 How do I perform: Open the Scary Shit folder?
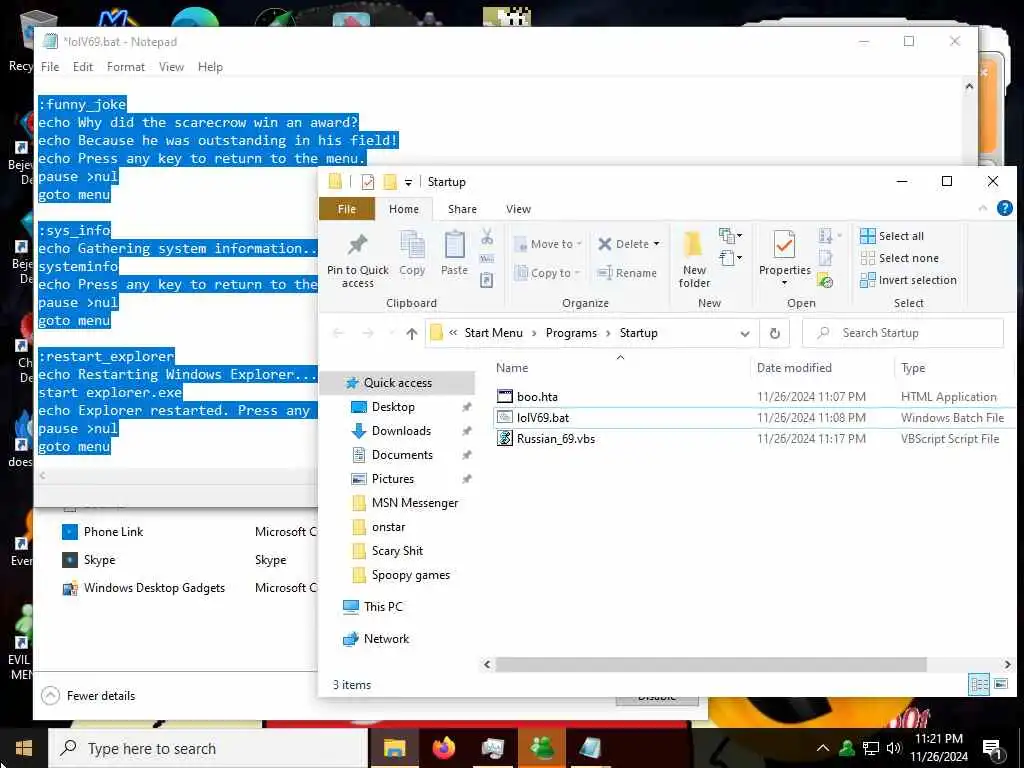click(396, 551)
